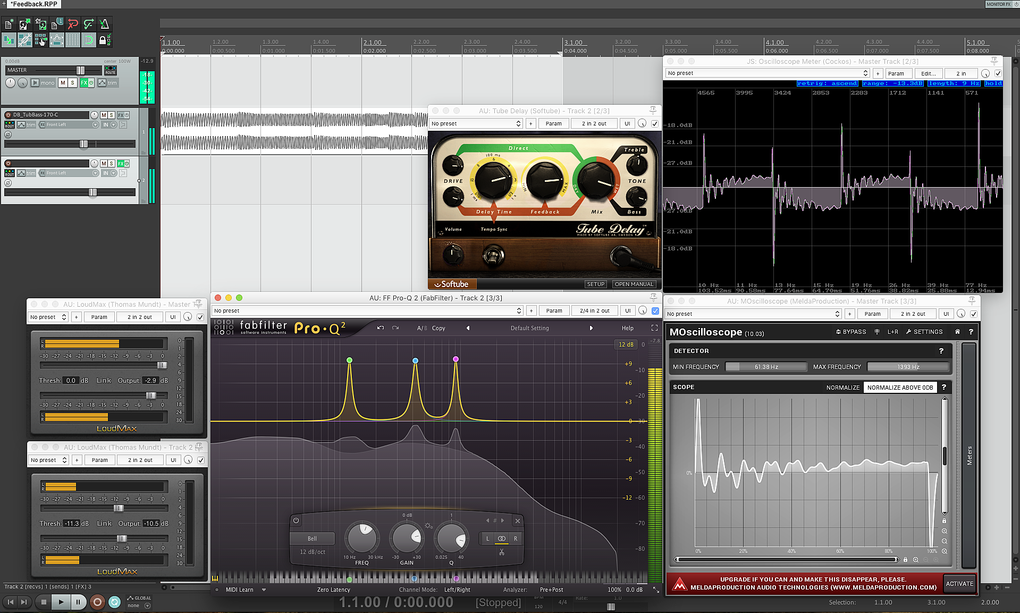
Task: Click the play button in transport
Action: pos(60,602)
